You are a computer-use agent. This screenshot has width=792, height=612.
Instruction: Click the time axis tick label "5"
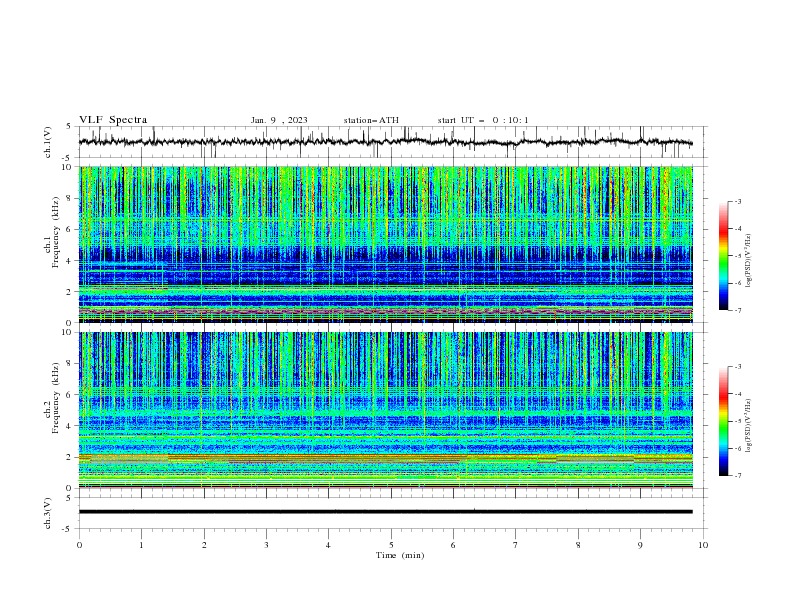pos(391,545)
